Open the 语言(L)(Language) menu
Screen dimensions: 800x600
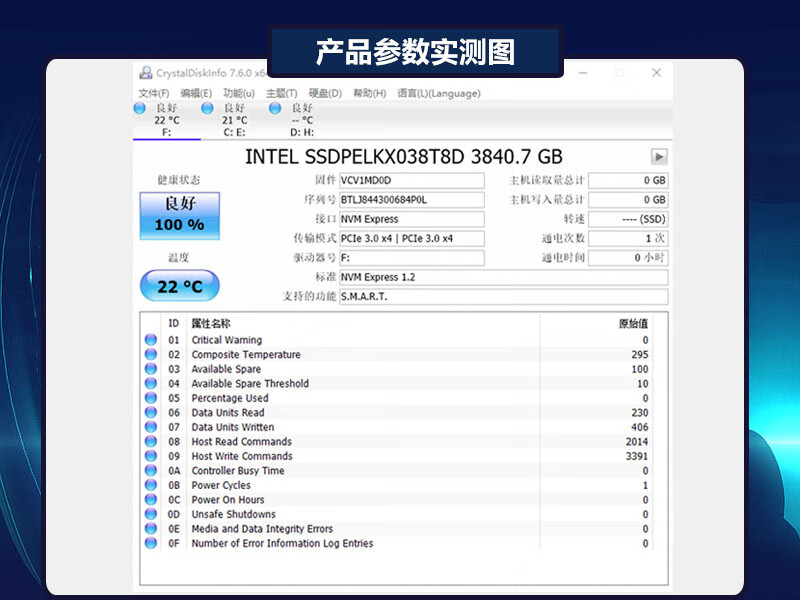tap(439, 93)
